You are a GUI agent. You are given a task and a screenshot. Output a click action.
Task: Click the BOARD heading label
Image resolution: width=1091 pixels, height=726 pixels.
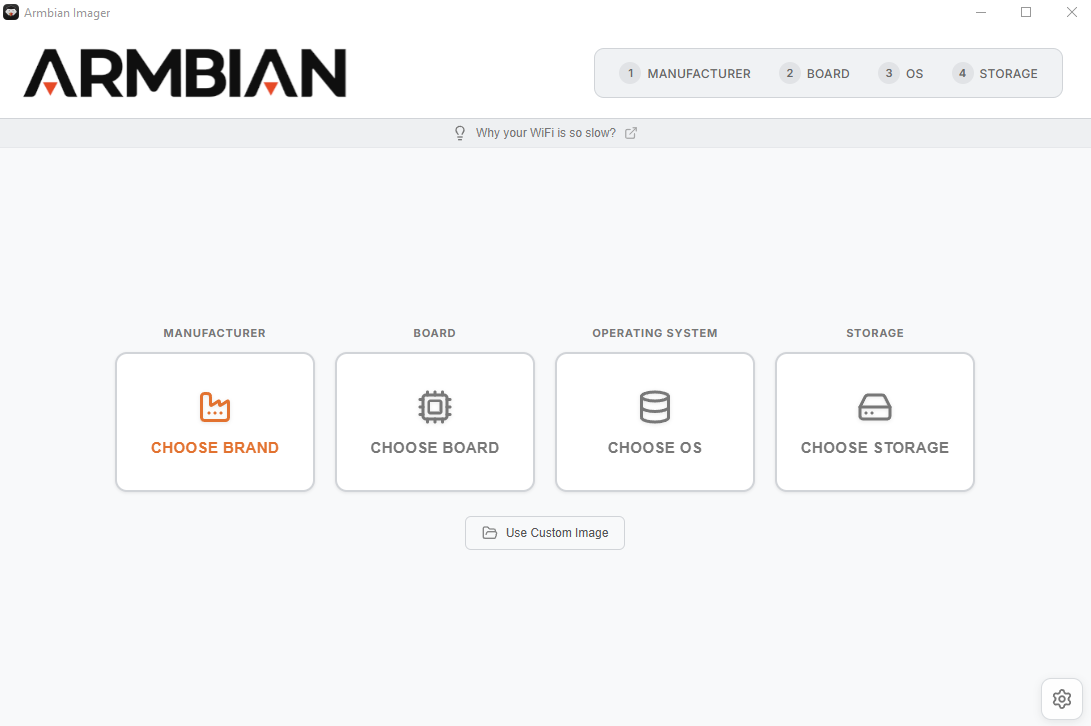tap(435, 333)
